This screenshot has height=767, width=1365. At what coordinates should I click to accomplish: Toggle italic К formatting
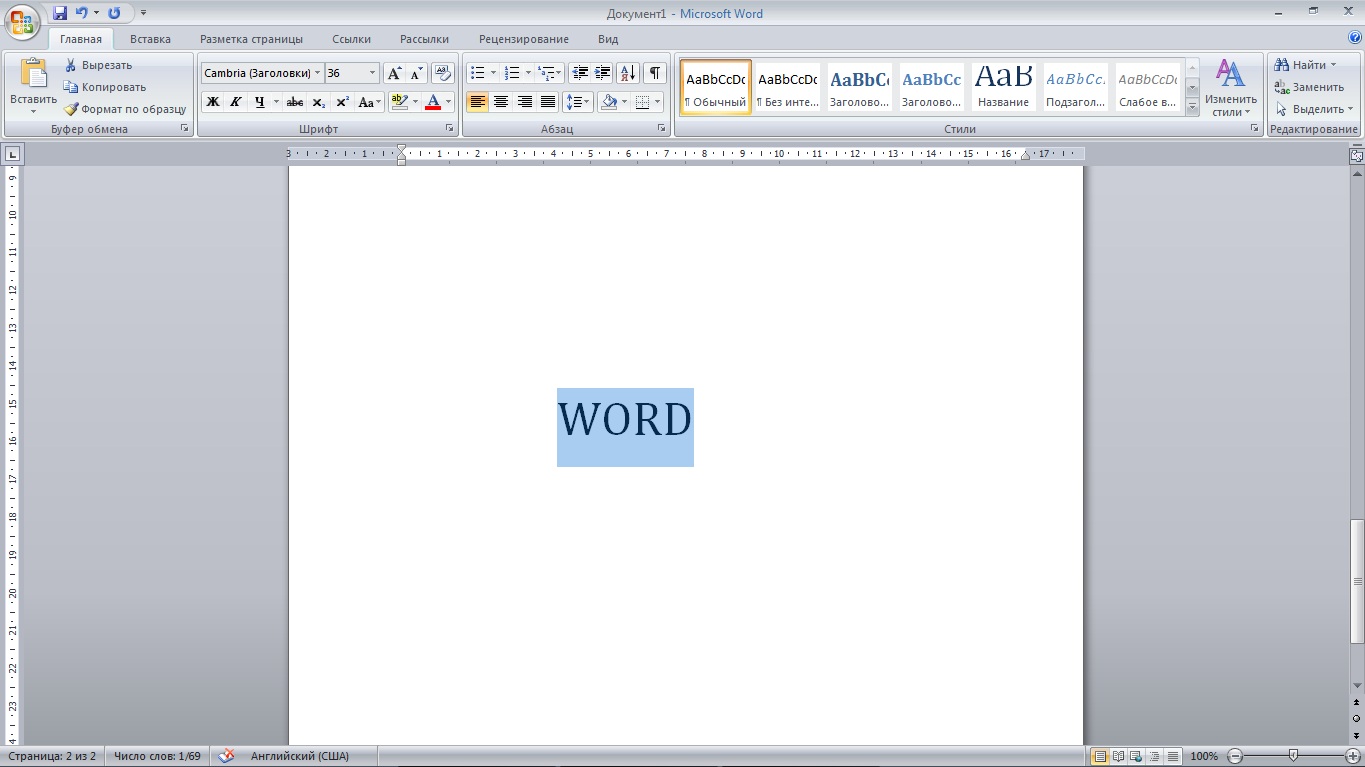click(x=235, y=102)
